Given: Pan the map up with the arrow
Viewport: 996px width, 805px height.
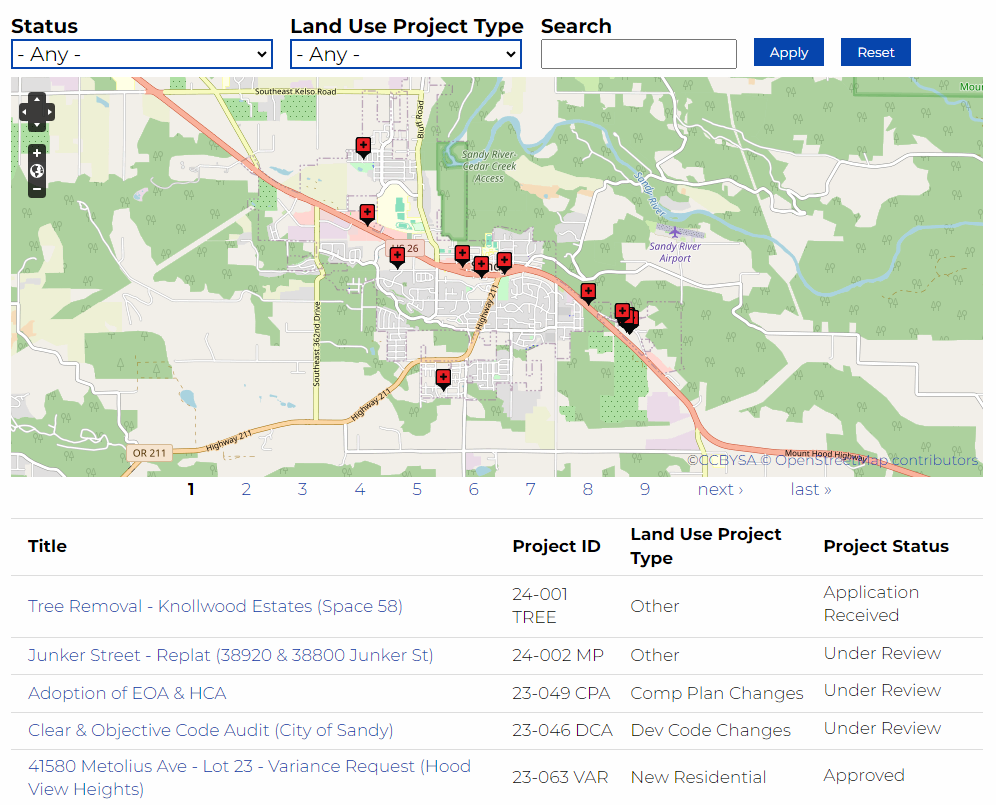Looking at the screenshot, I should point(37,99).
